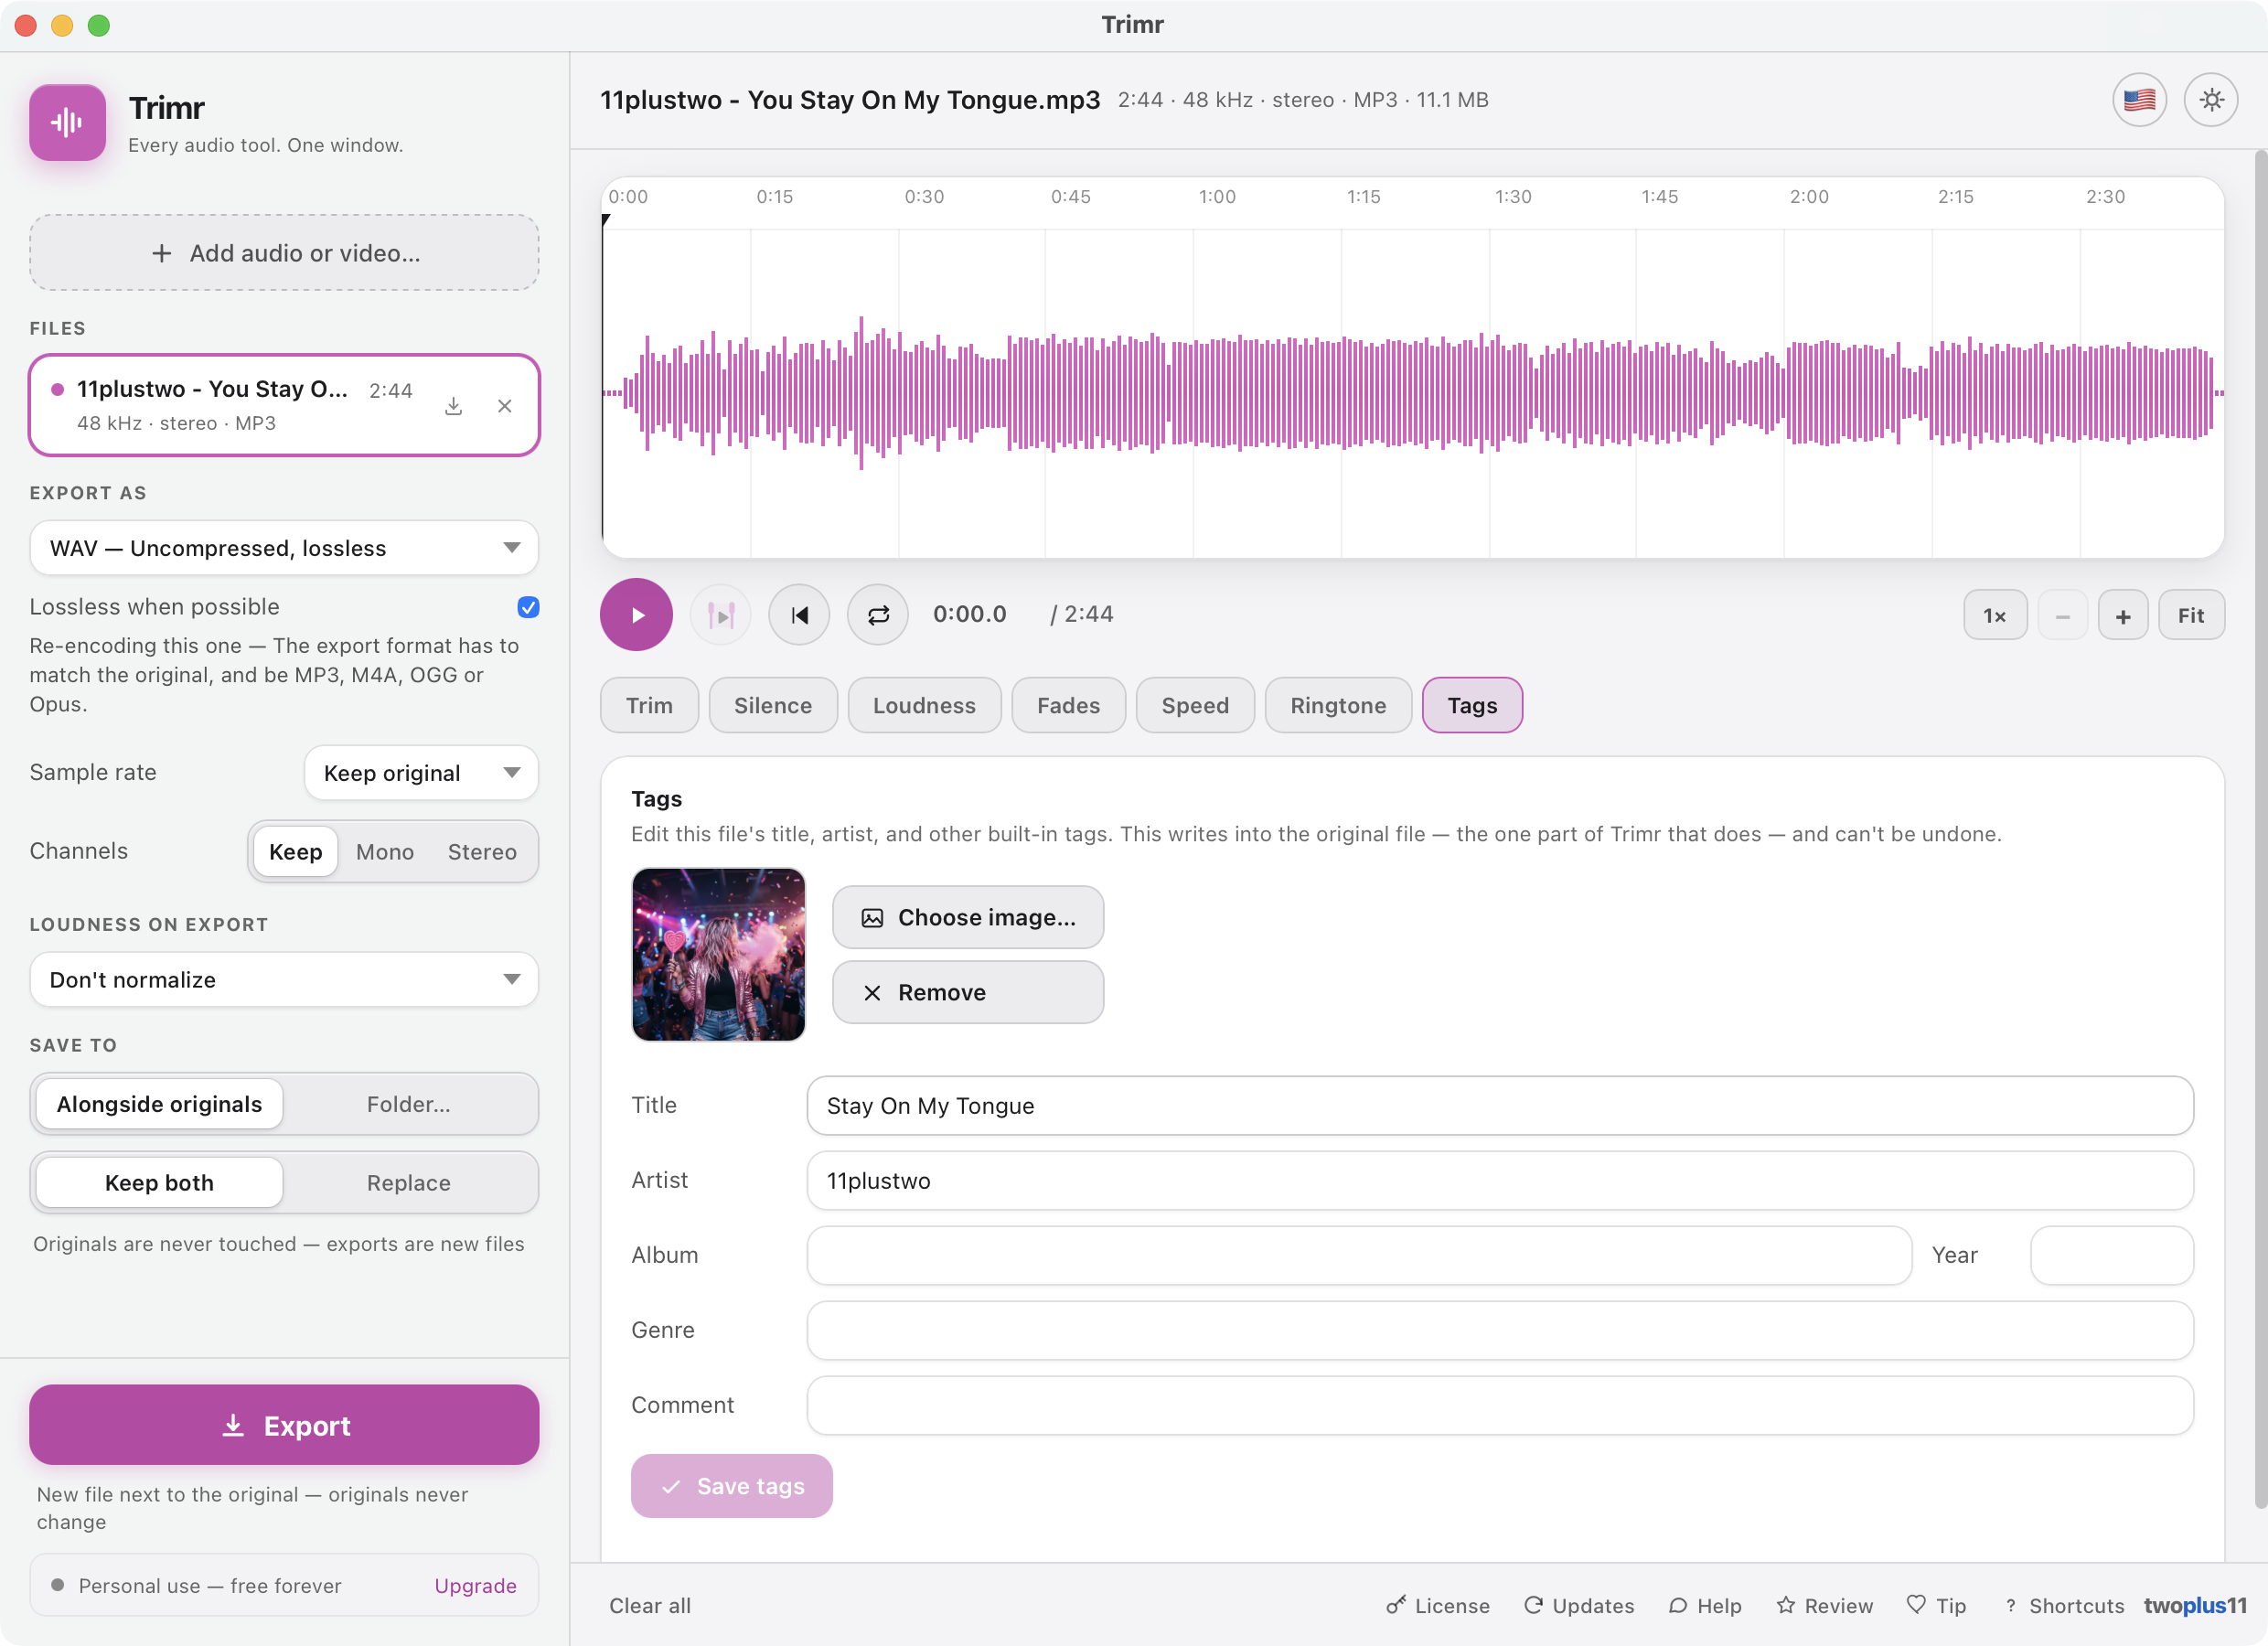
Task: Choose Folder... save location
Action: pyautogui.click(x=408, y=1104)
